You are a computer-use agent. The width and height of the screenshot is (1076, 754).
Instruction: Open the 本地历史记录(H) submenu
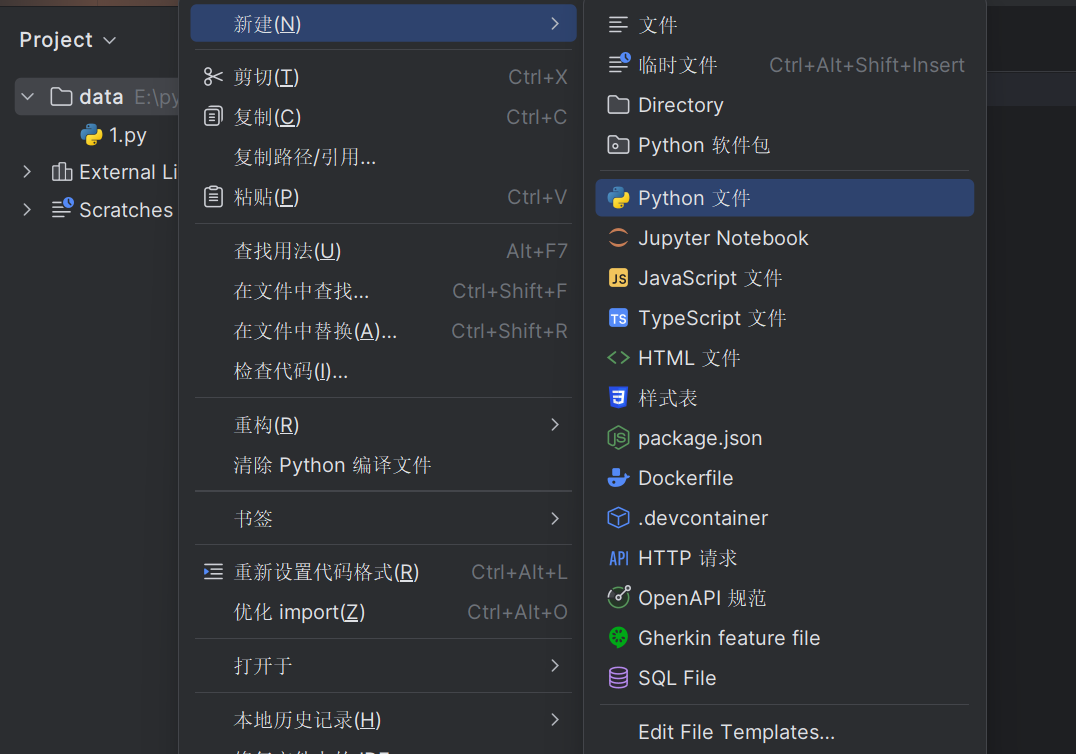tap(383, 720)
